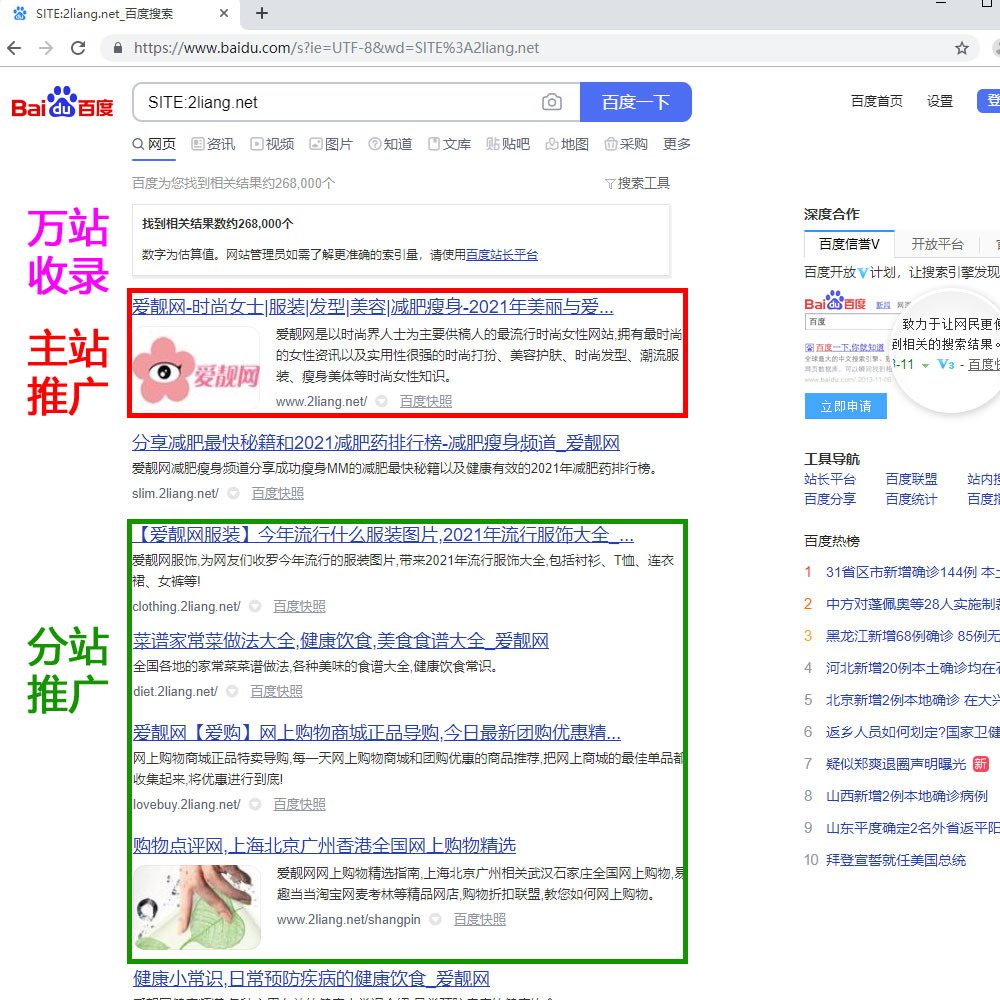Open the 爱靓网-时尚女士 result title
This screenshot has width=1000, height=1000.
(x=372, y=307)
